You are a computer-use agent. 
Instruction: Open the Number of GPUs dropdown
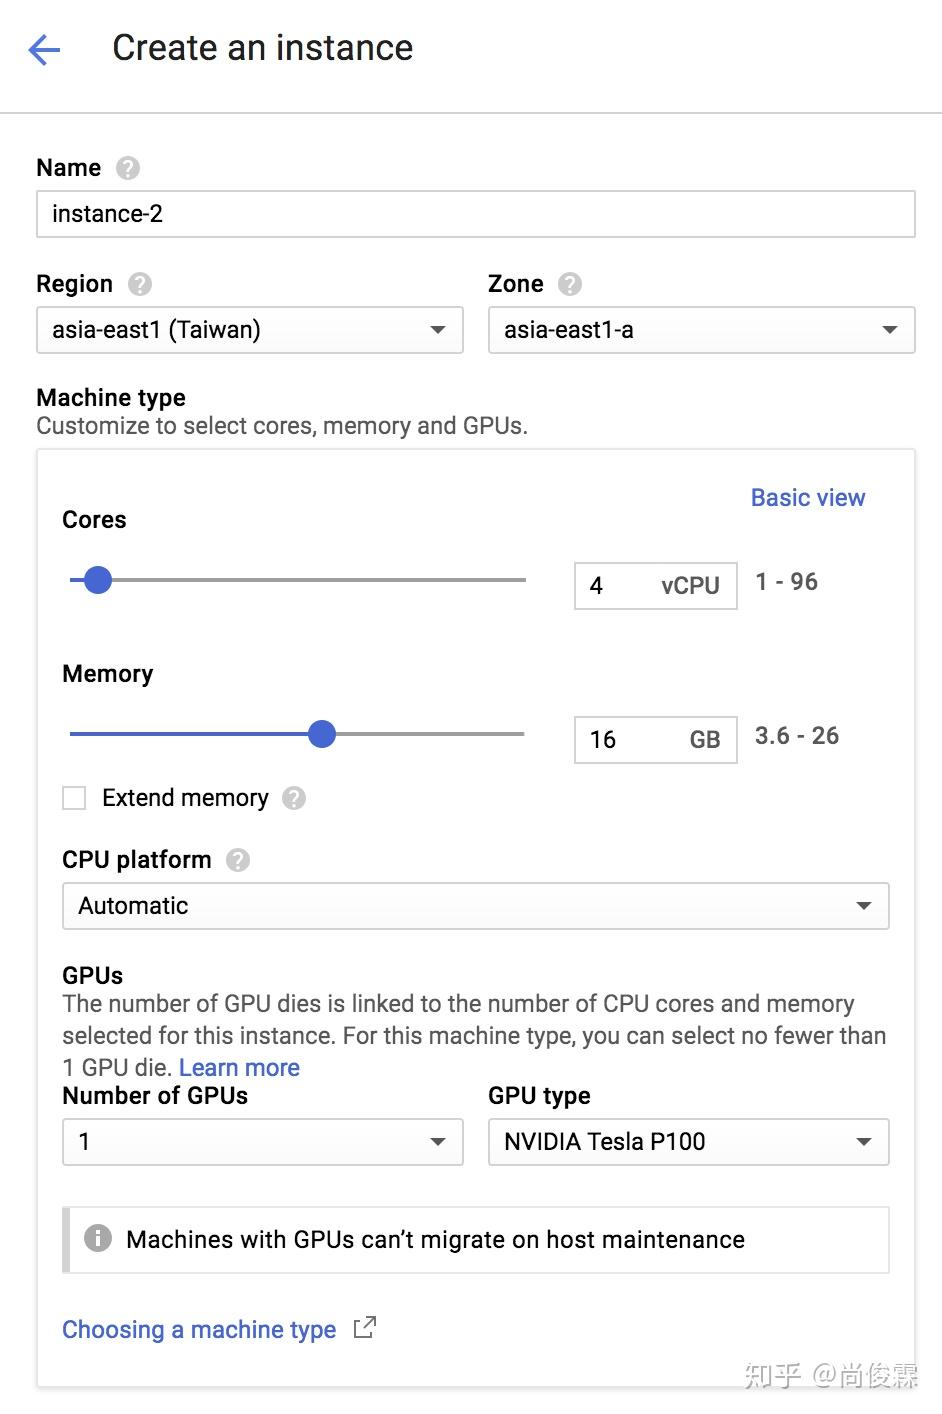[263, 1142]
